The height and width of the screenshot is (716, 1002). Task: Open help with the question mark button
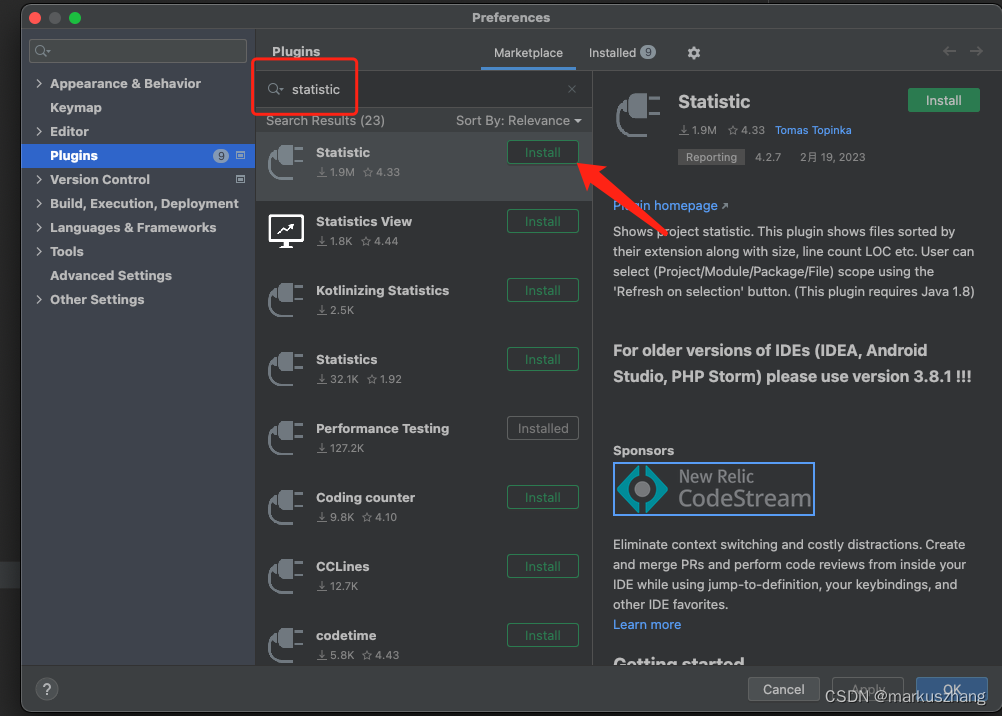(x=47, y=689)
